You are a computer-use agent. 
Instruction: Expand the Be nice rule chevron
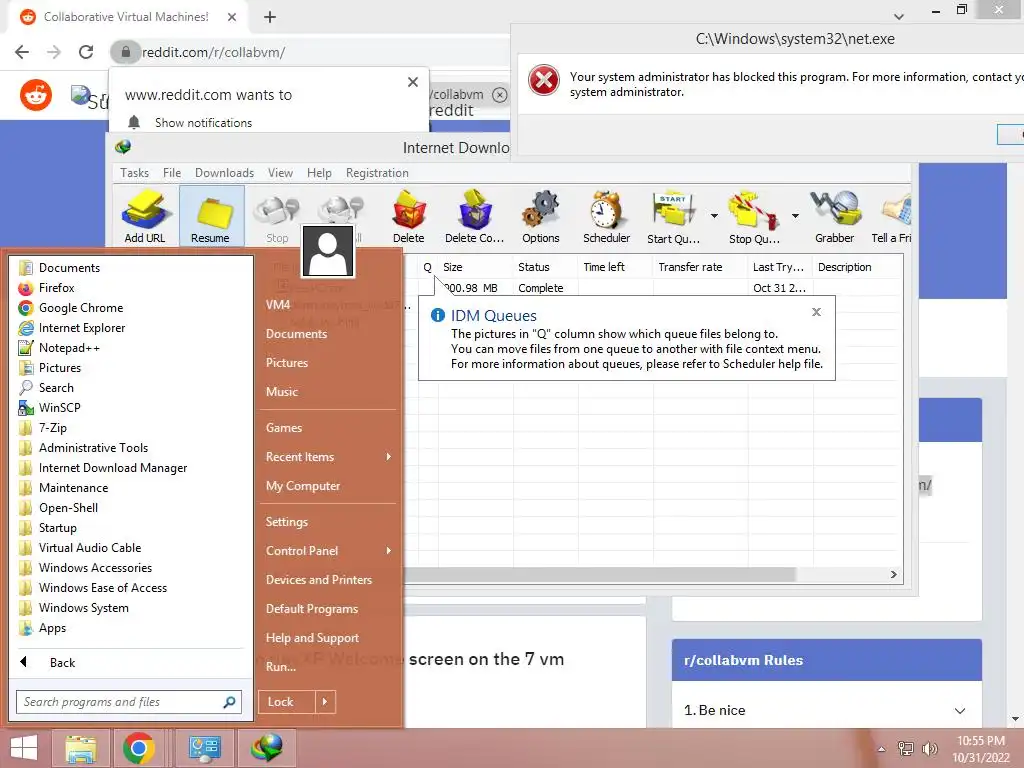point(959,711)
